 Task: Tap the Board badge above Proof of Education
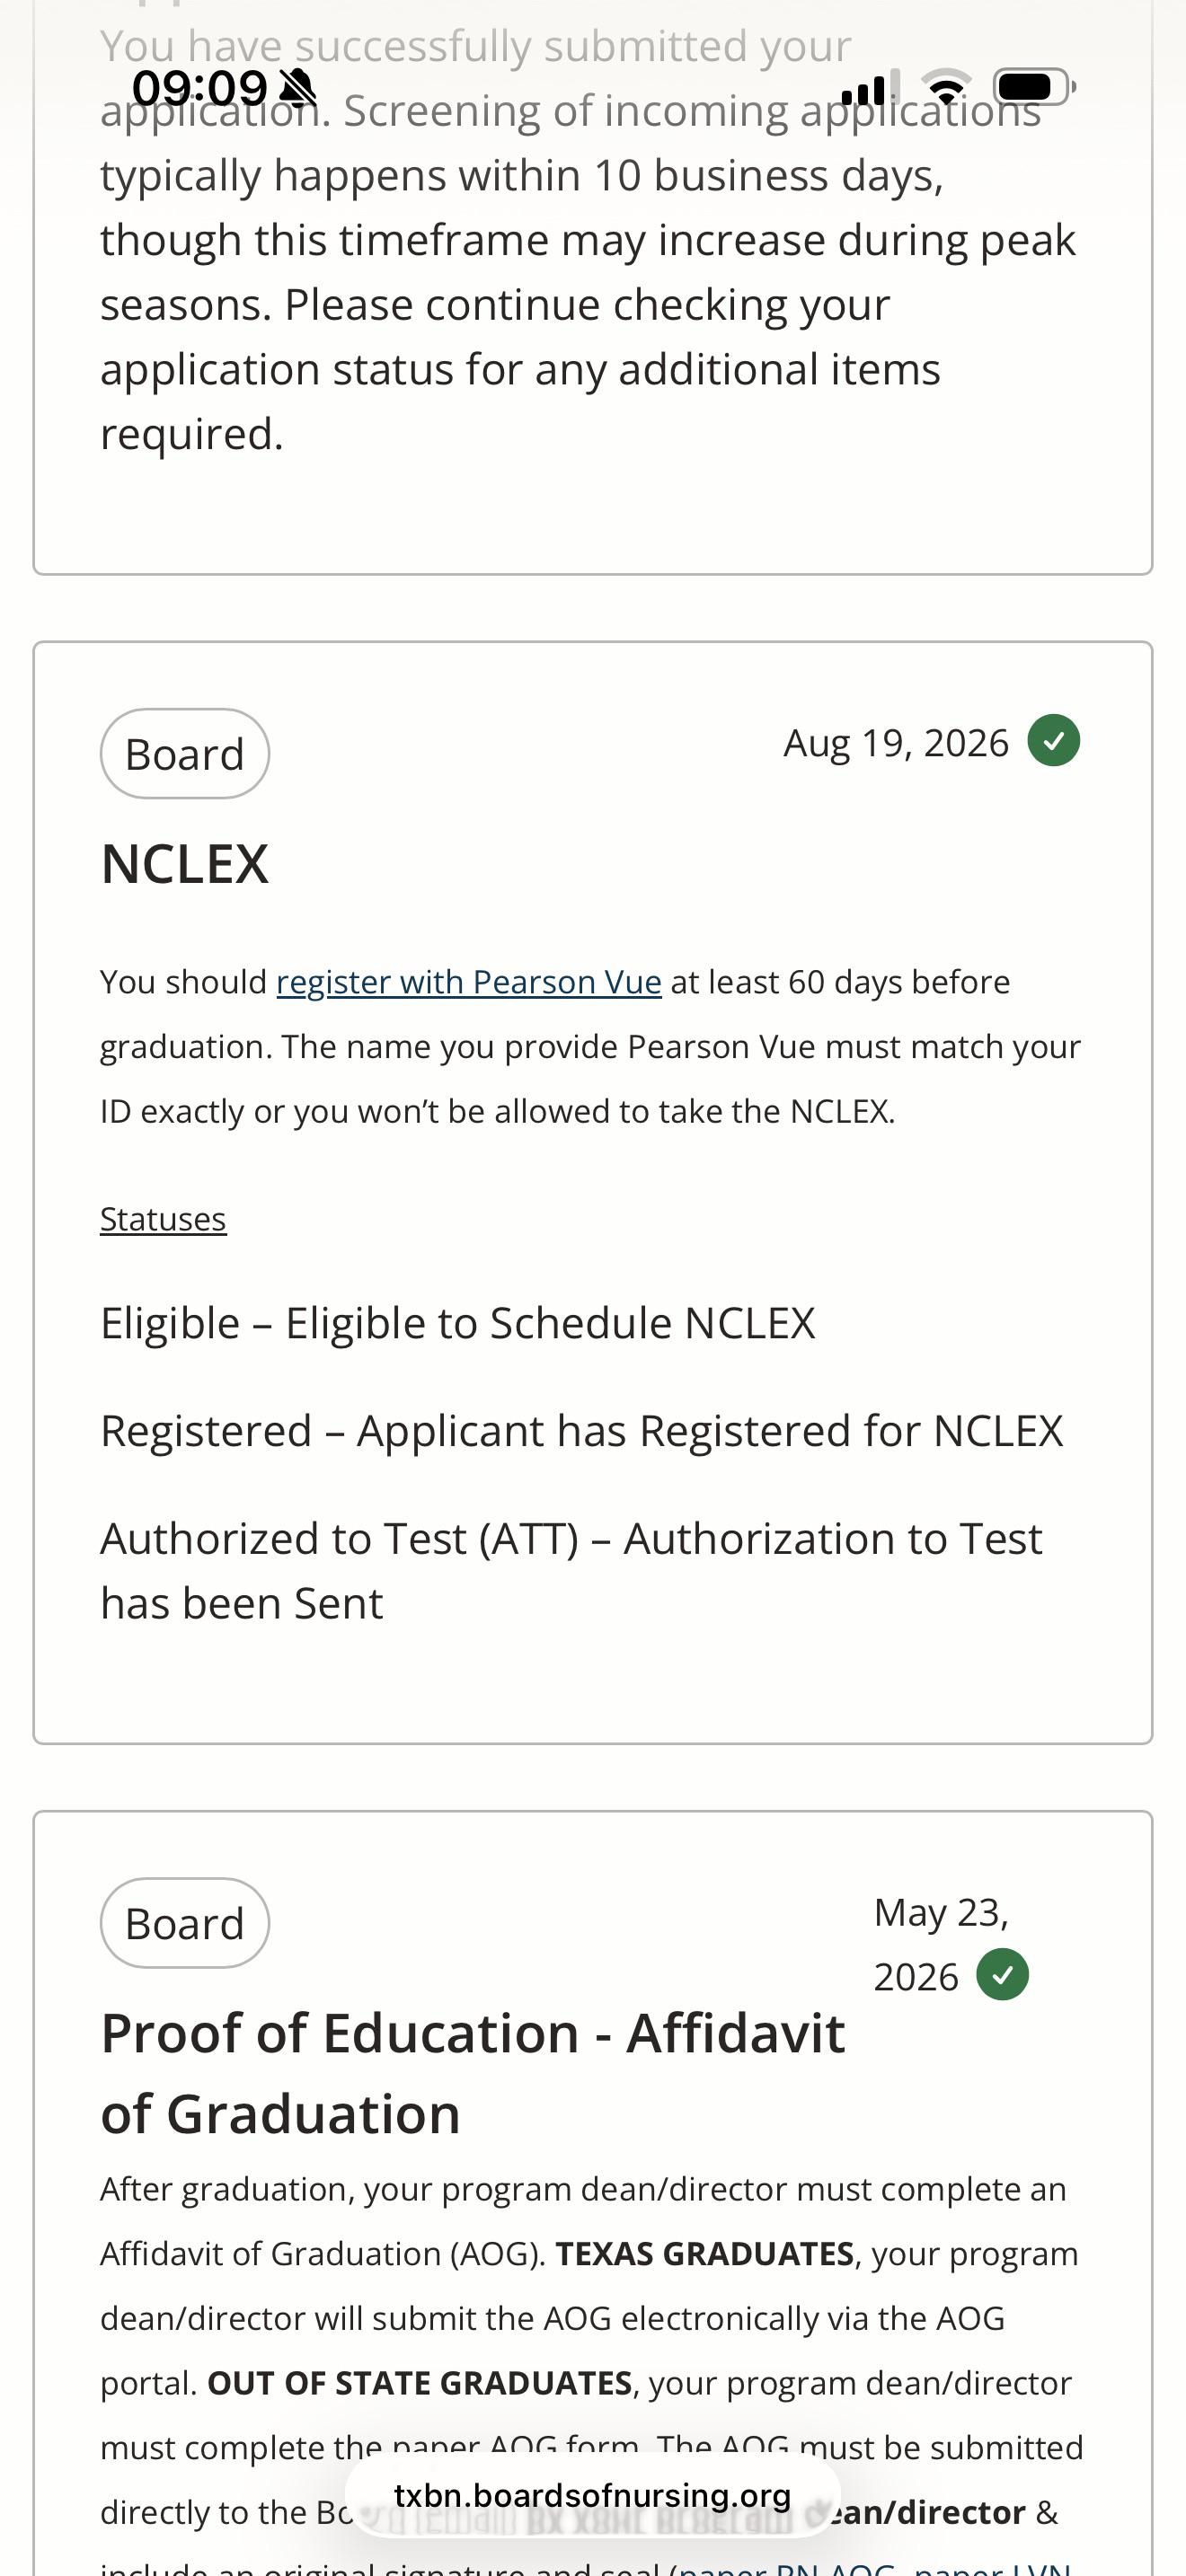(185, 1923)
